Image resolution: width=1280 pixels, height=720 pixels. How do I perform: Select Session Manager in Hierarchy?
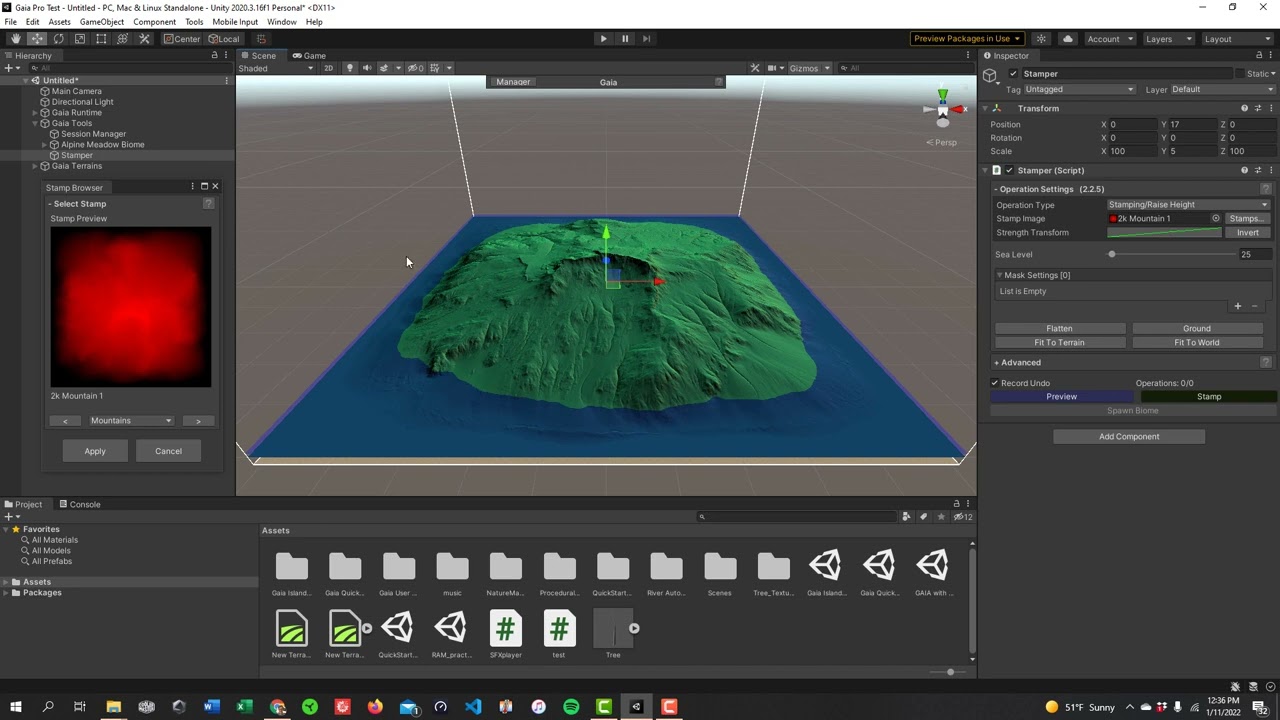(x=93, y=134)
